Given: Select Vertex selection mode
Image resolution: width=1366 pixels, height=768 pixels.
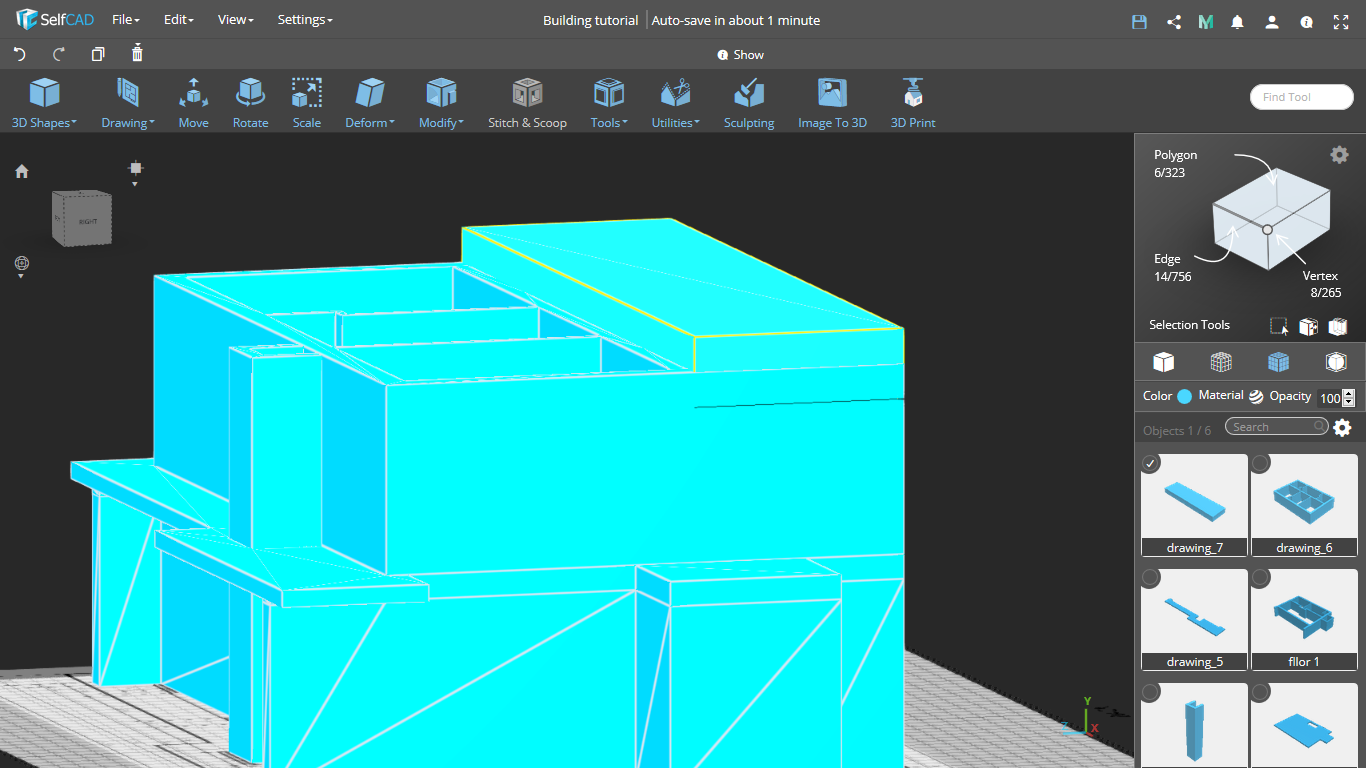Looking at the screenshot, I should [1322, 284].
